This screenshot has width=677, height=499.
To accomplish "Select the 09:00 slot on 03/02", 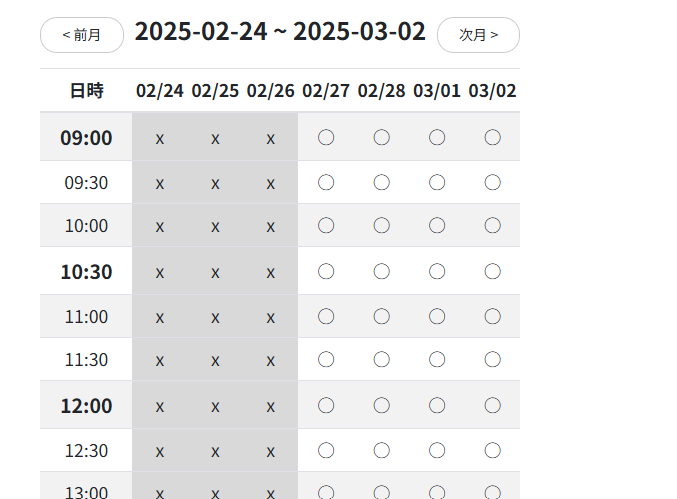I will point(492,138).
